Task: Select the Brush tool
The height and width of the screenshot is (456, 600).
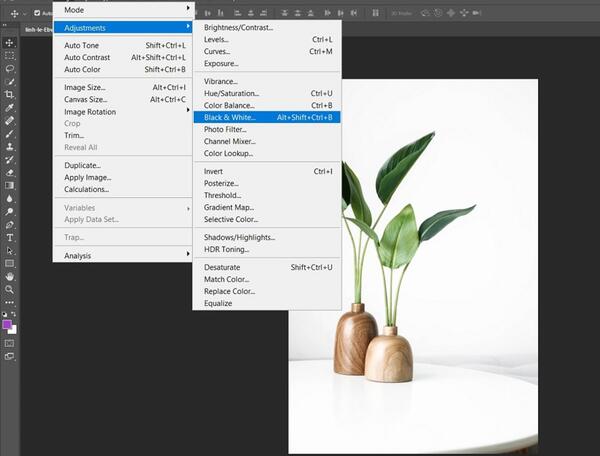Action: [10, 134]
